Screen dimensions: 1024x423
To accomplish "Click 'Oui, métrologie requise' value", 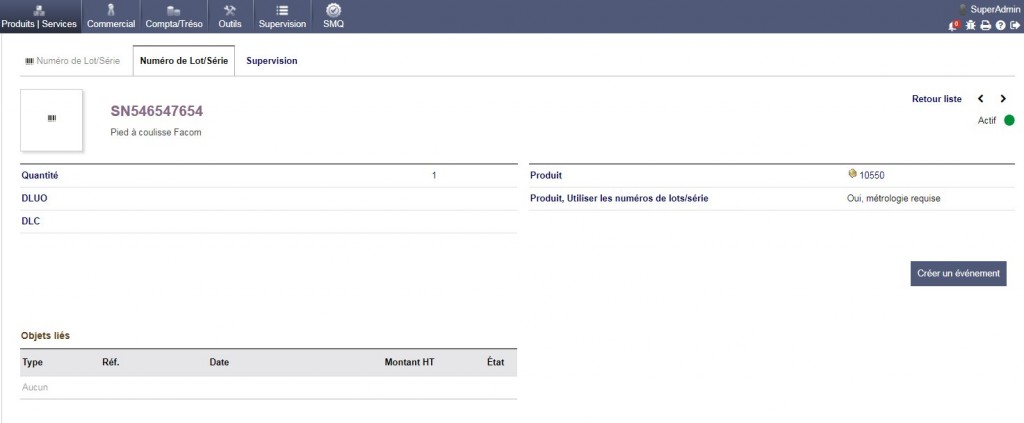I will [x=893, y=198].
